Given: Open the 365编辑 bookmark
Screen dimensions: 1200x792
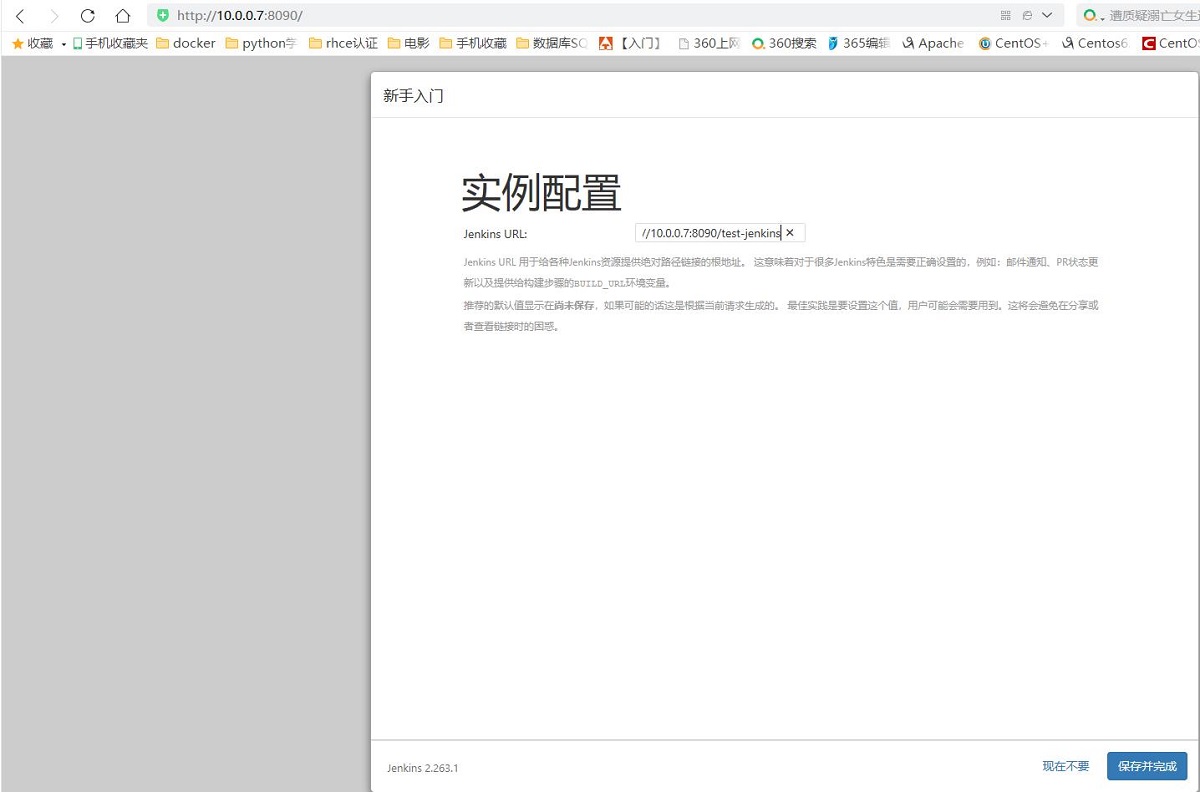Looking at the screenshot, I should click(858, 43).
